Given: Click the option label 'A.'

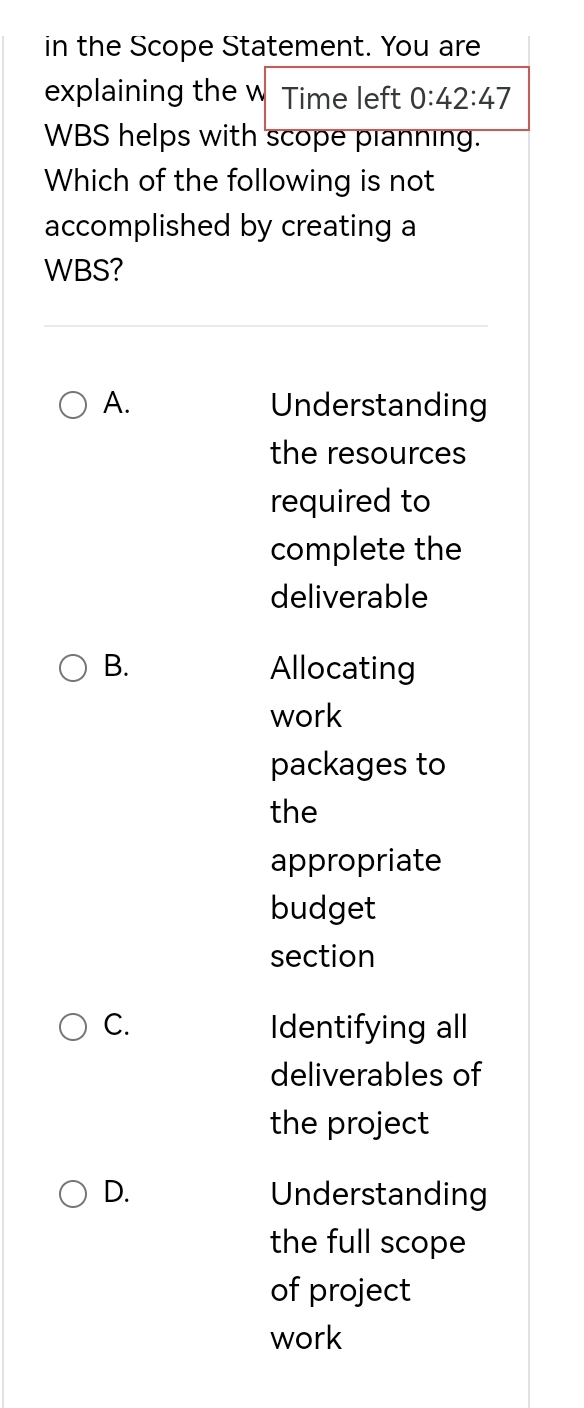Looking at the screenshot, I should (x=117, y=405).
